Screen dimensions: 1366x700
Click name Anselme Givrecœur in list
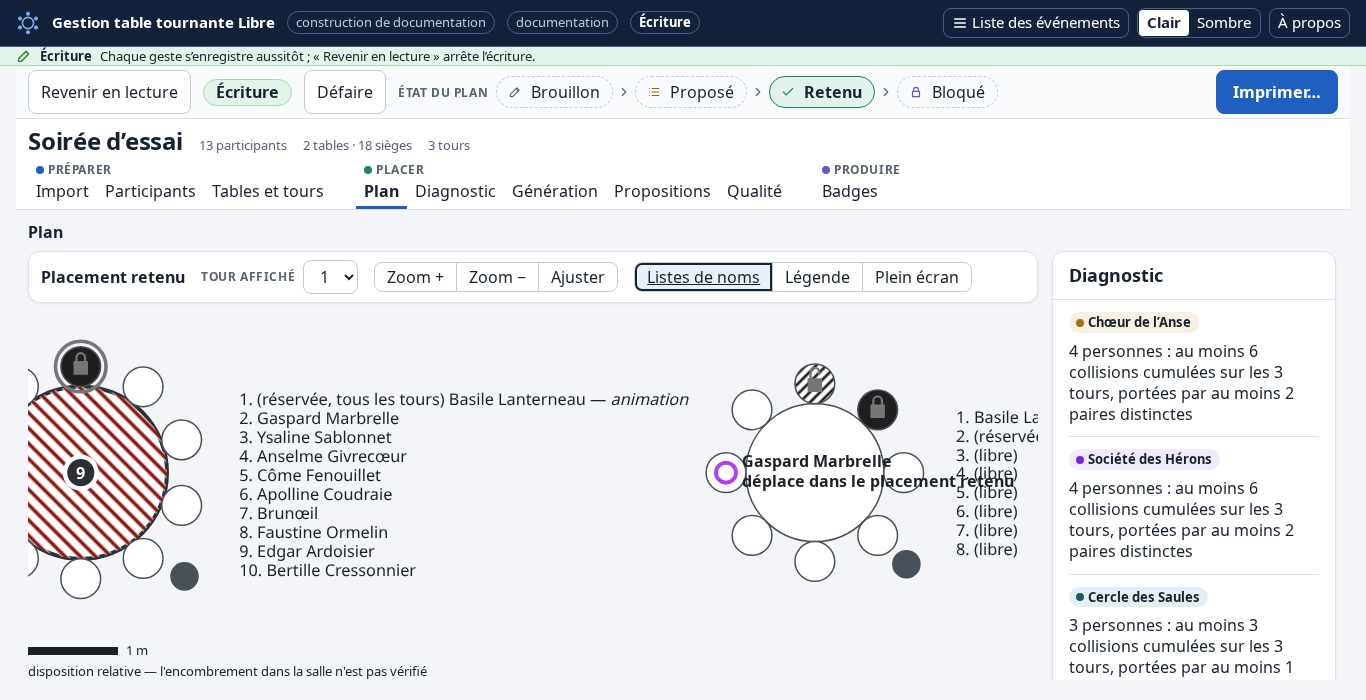pyautogui.click(x=332, y=456)
